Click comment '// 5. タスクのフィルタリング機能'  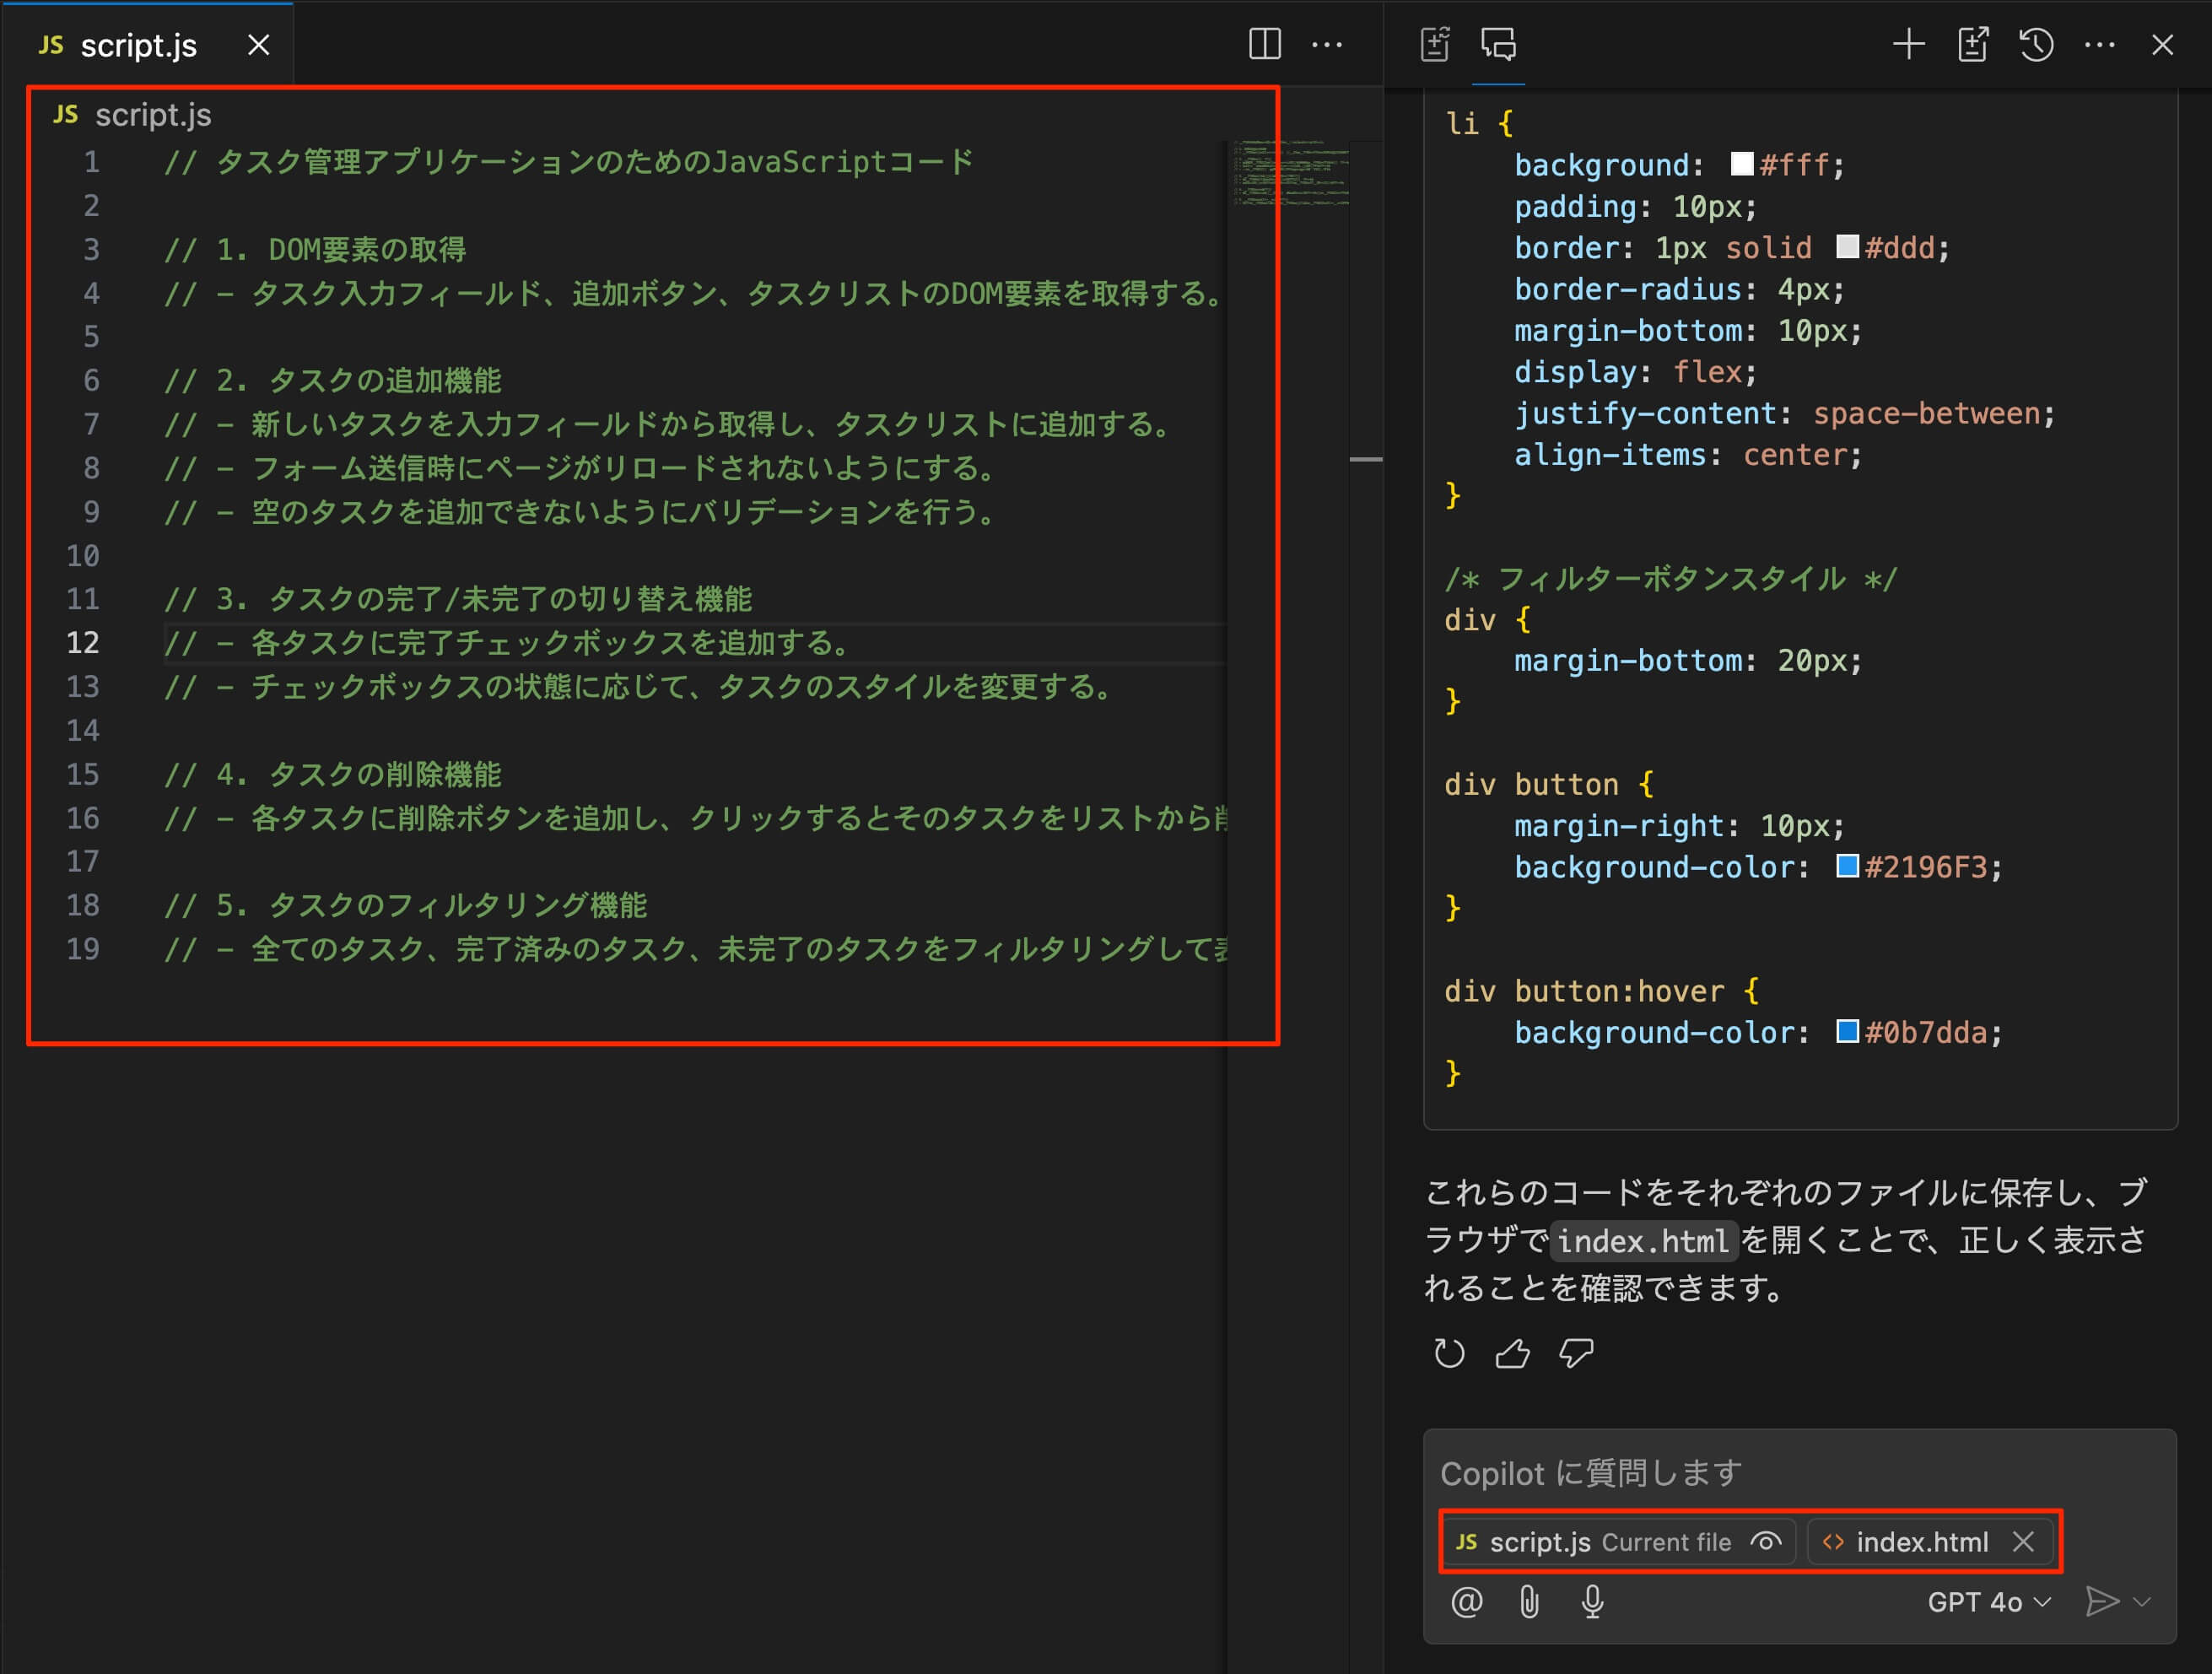pos(405,905)
